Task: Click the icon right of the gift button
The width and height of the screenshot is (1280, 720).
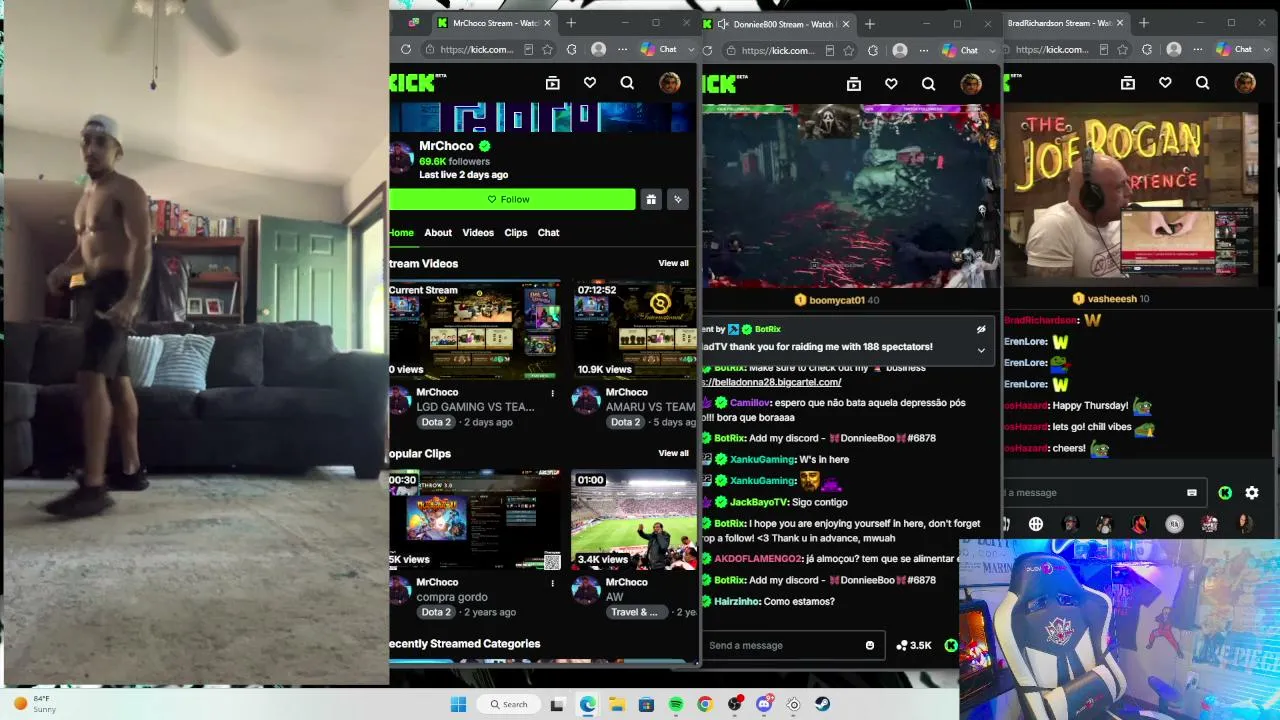Action: pyautogui.click(x=678, y=199)
